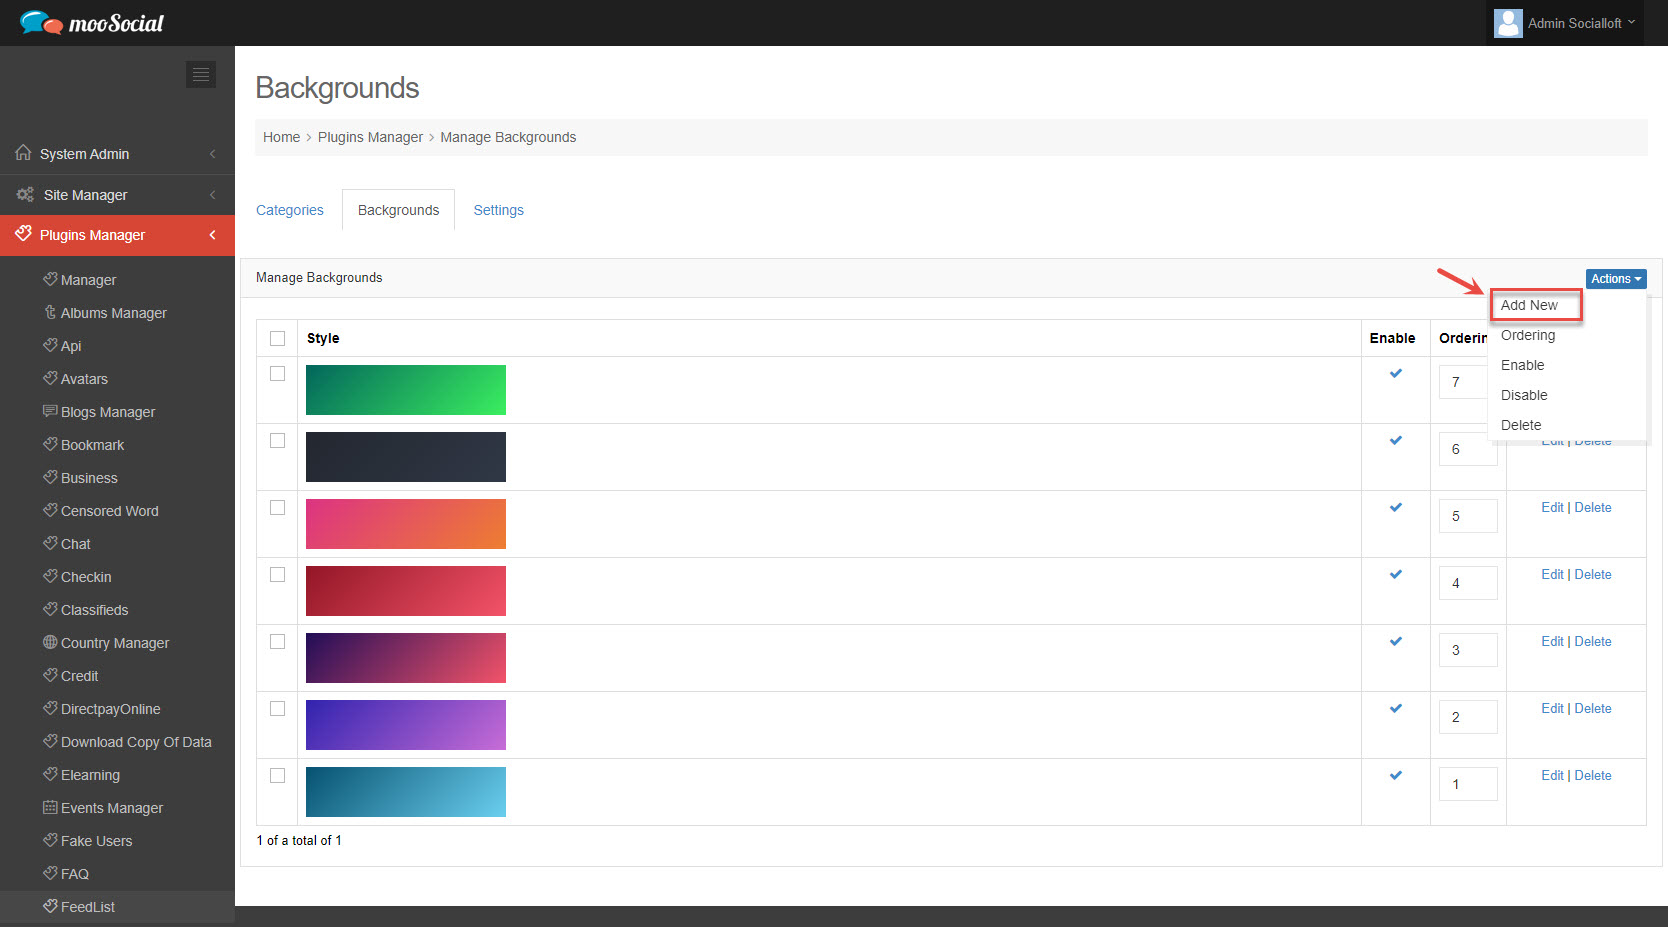This screenshot has width=1668, height=927.
Task: Click the Avatars plugin icon
Action: coord(50,378)
